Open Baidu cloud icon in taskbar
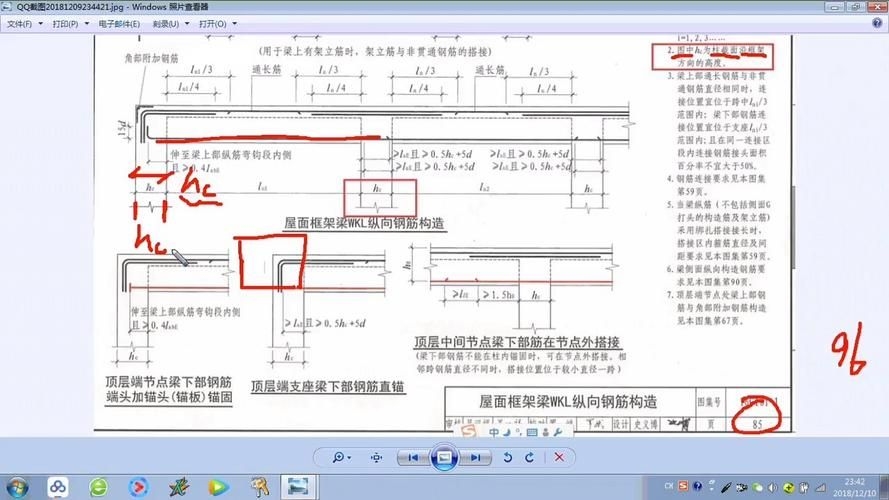 point(58,486)
